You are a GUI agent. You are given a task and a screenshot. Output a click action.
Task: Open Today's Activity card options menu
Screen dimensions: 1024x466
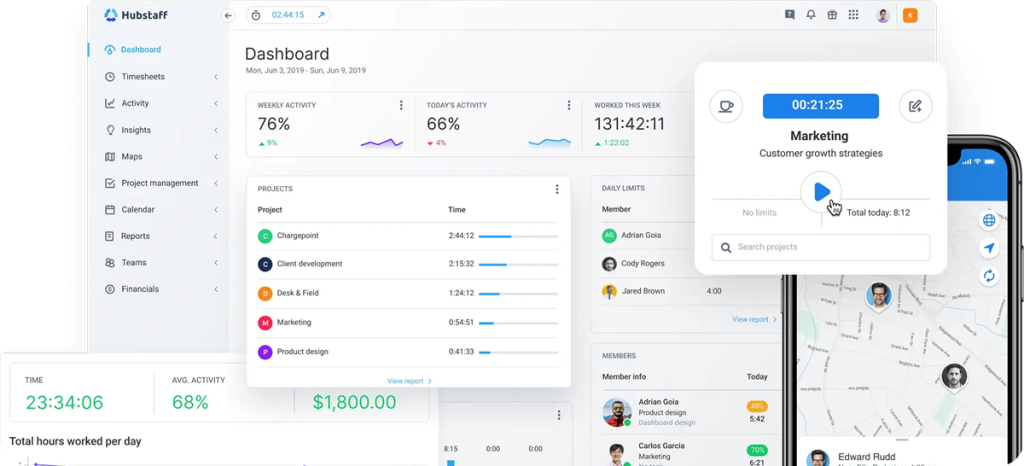569,105
